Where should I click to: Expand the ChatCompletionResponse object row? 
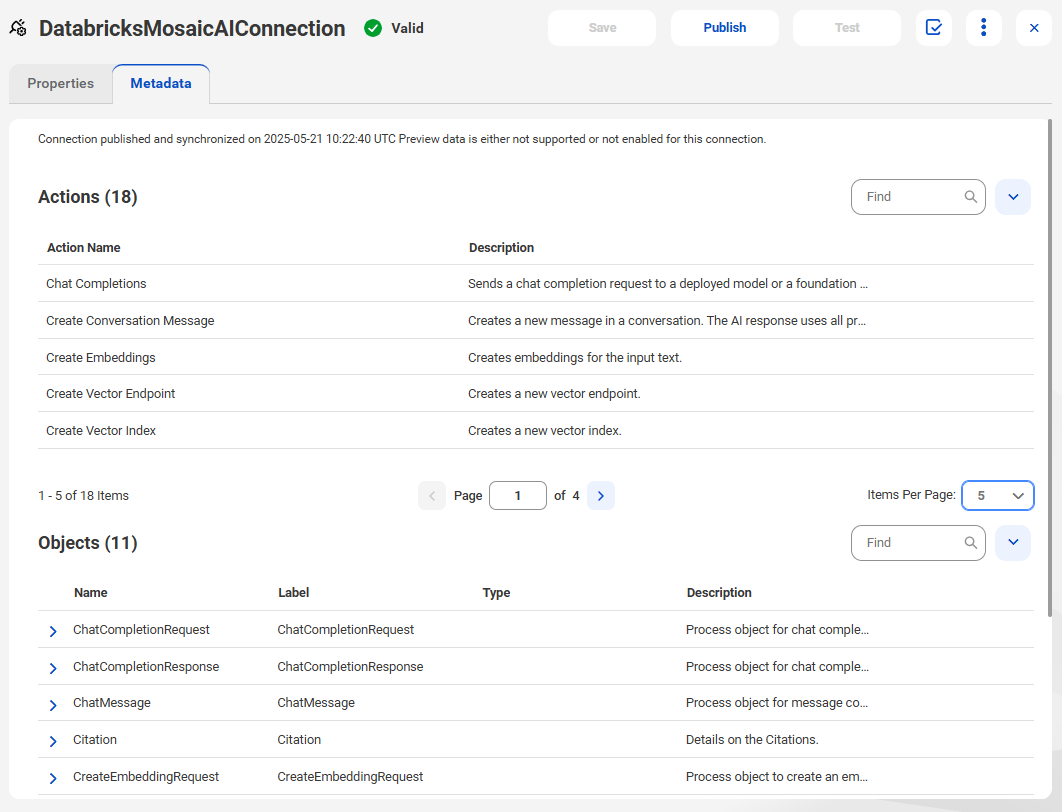tap(53, 668)
